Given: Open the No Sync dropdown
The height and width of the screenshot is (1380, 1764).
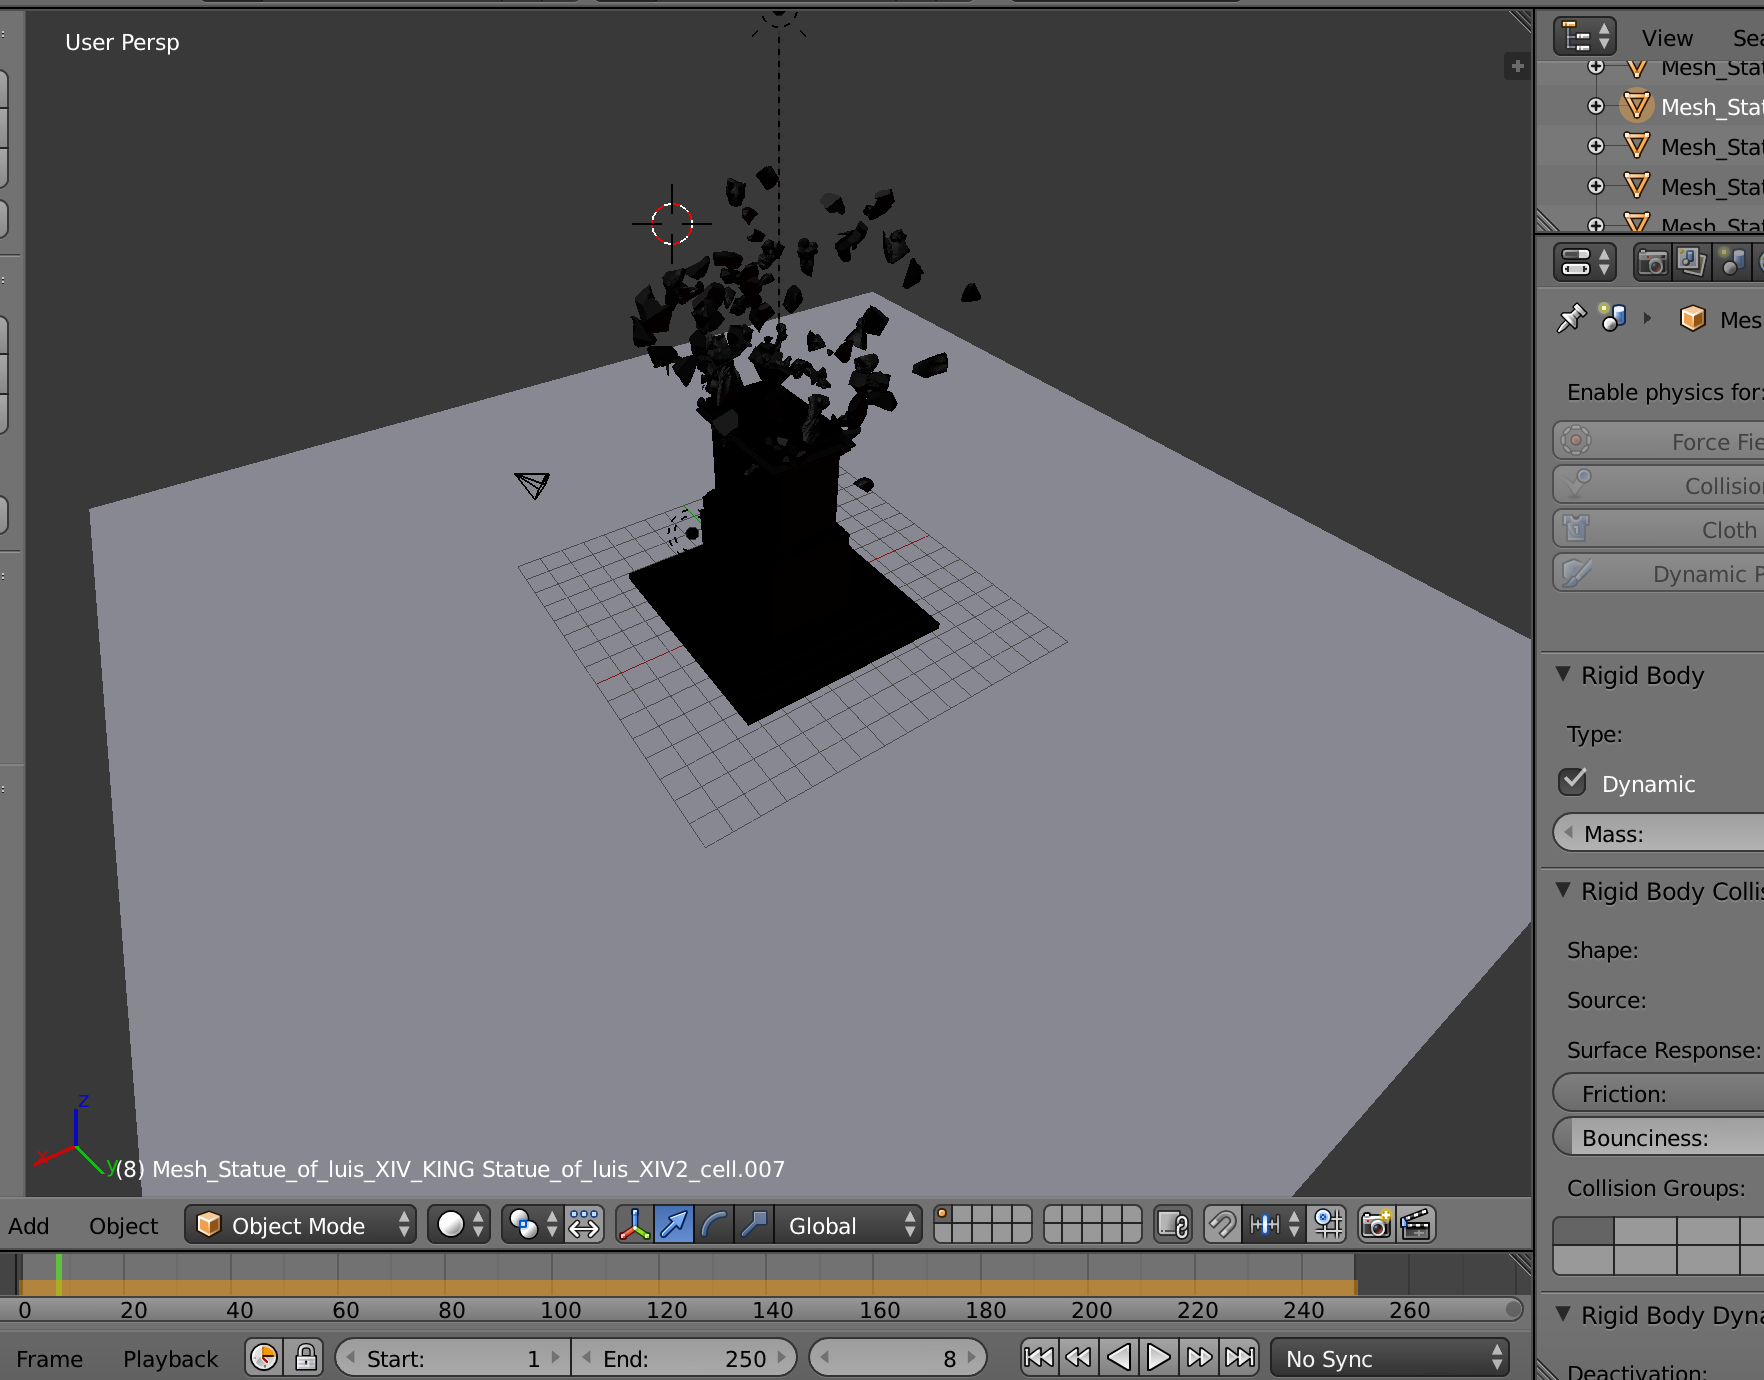Looking at the screenshot, I should pos(1390,1358).
